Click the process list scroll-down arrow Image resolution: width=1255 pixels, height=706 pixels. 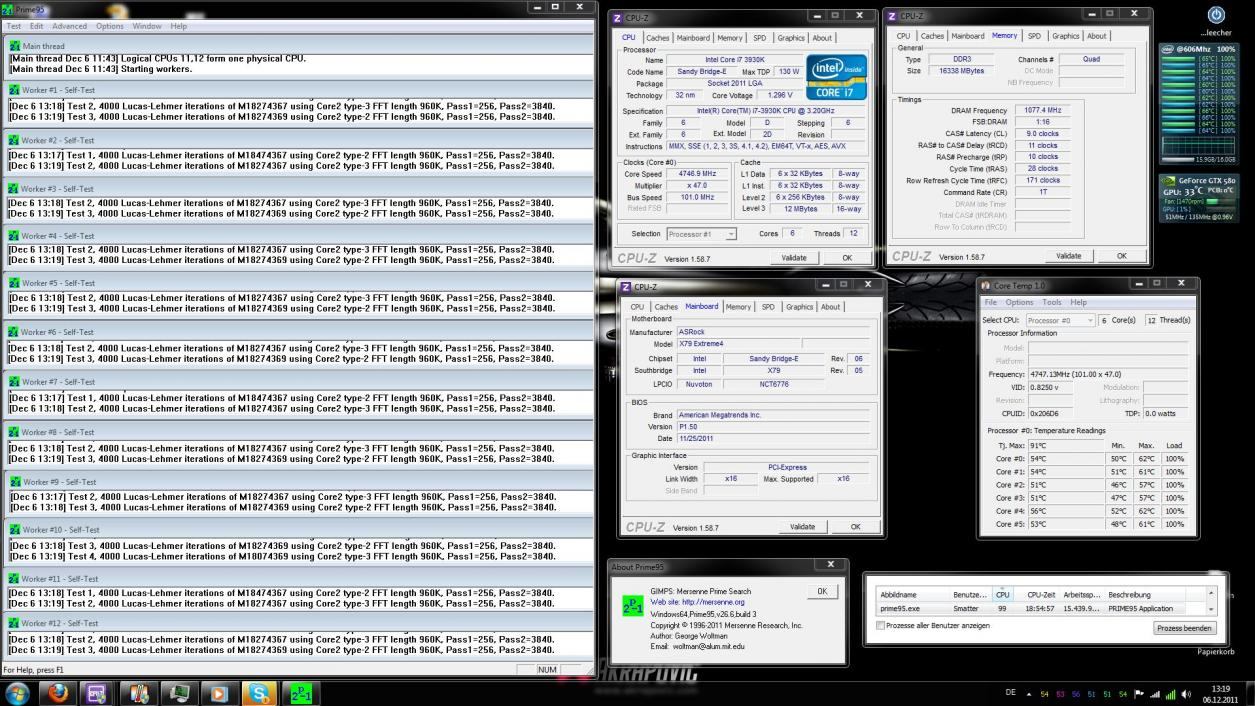click(1210, 609)
